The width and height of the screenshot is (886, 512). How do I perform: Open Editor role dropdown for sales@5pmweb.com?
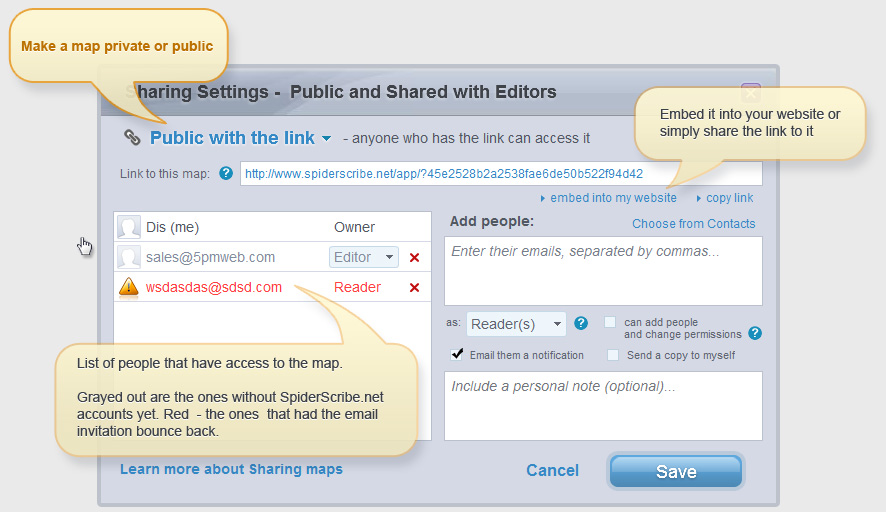(364, 258)
